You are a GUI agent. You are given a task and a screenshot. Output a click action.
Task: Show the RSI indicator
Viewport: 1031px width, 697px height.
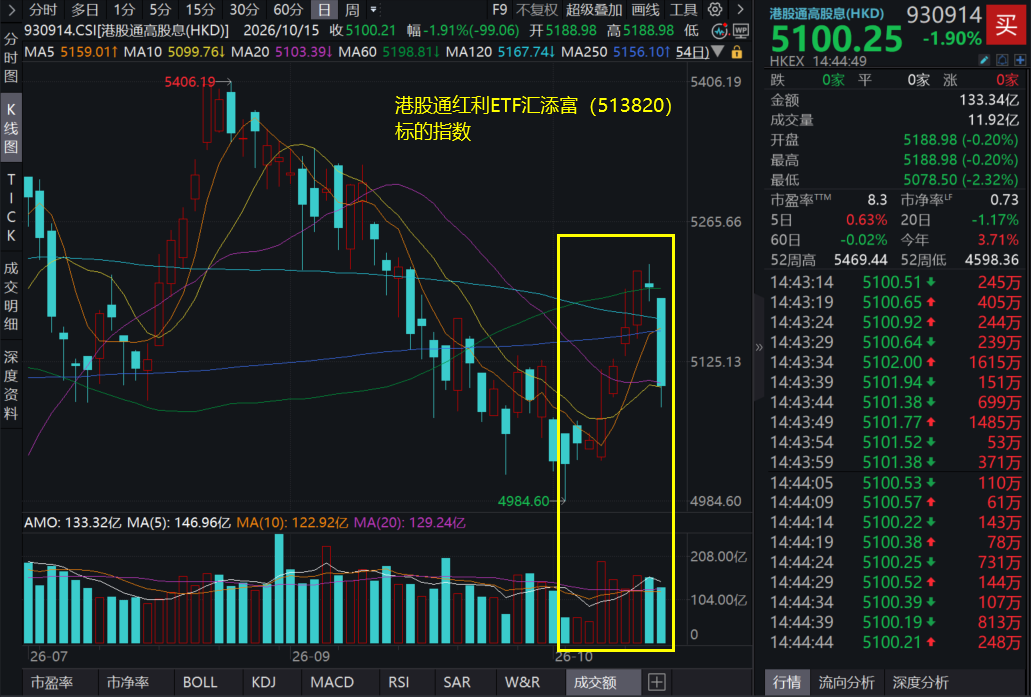[x=398, y=683]
